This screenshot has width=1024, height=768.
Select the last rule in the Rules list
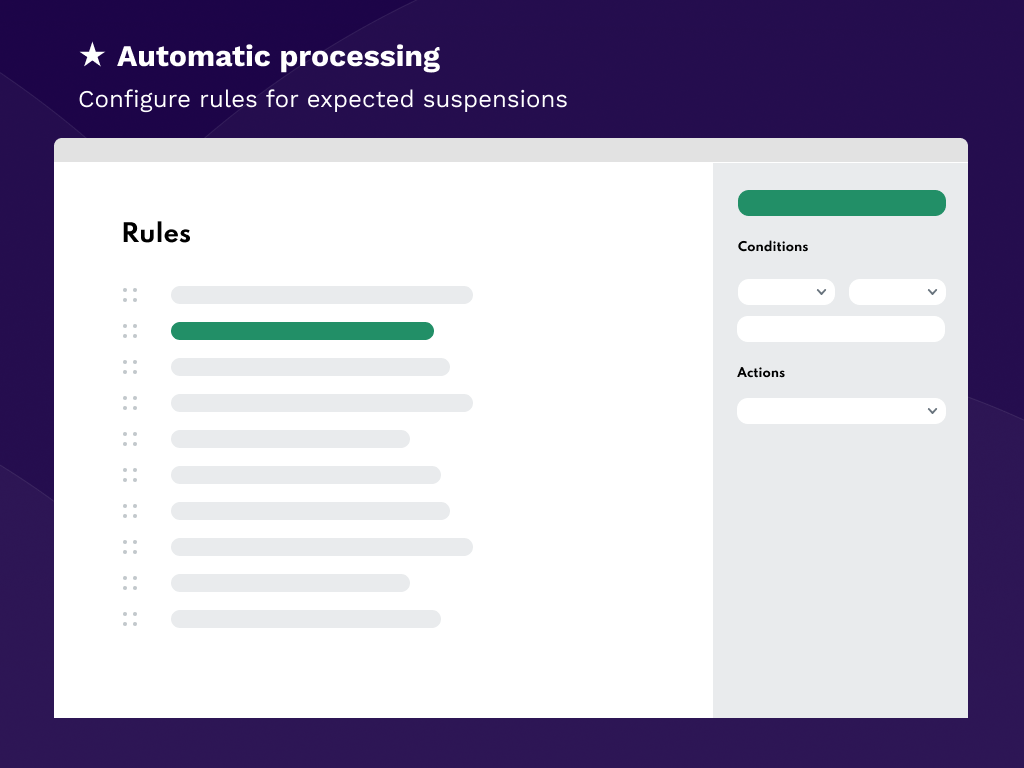coord(305,619)
